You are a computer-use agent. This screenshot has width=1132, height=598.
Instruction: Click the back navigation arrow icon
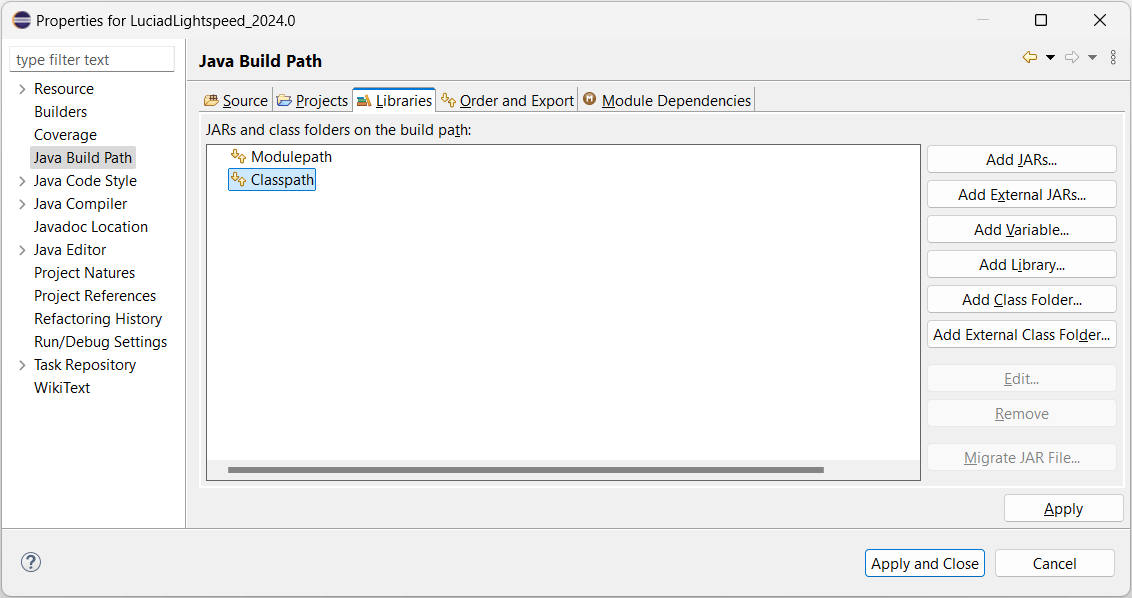(x=1030, y=57)
